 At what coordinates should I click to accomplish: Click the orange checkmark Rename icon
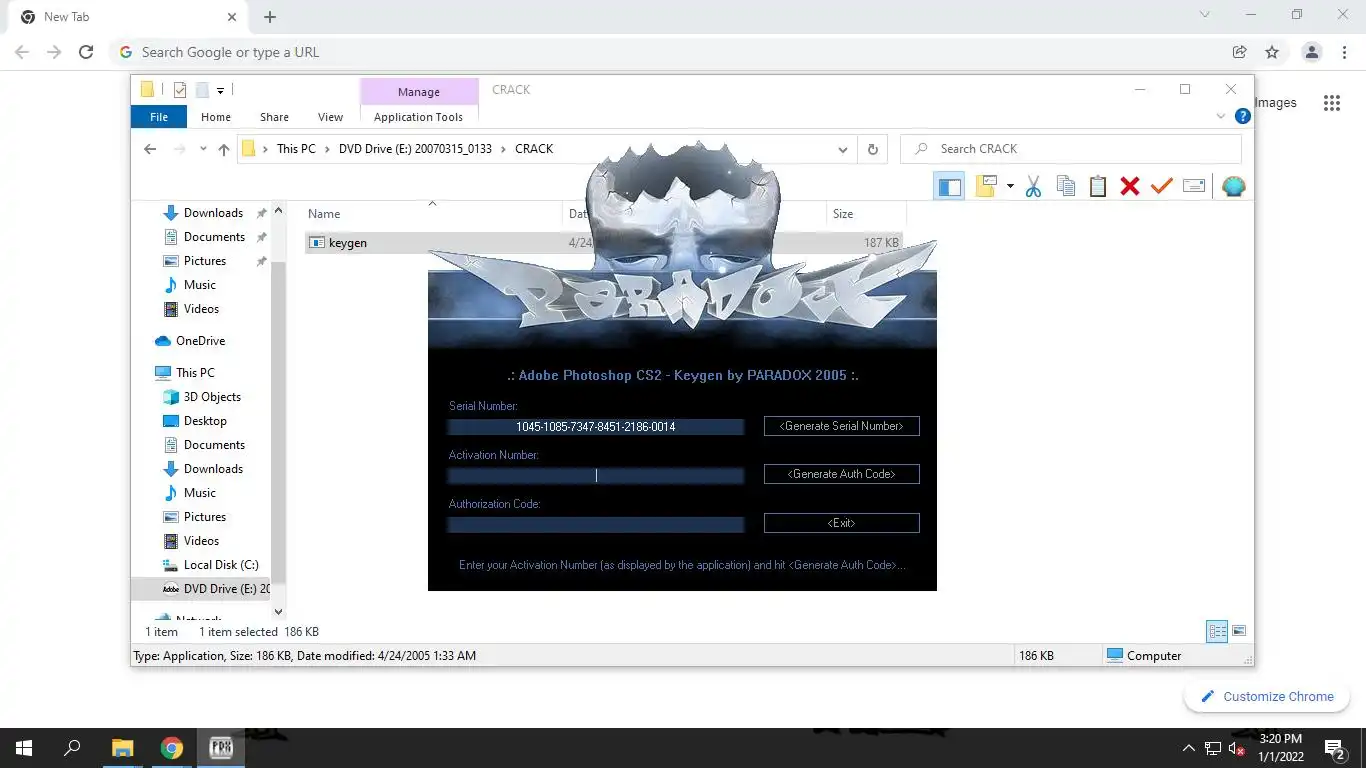click(x=1161, y=186)
